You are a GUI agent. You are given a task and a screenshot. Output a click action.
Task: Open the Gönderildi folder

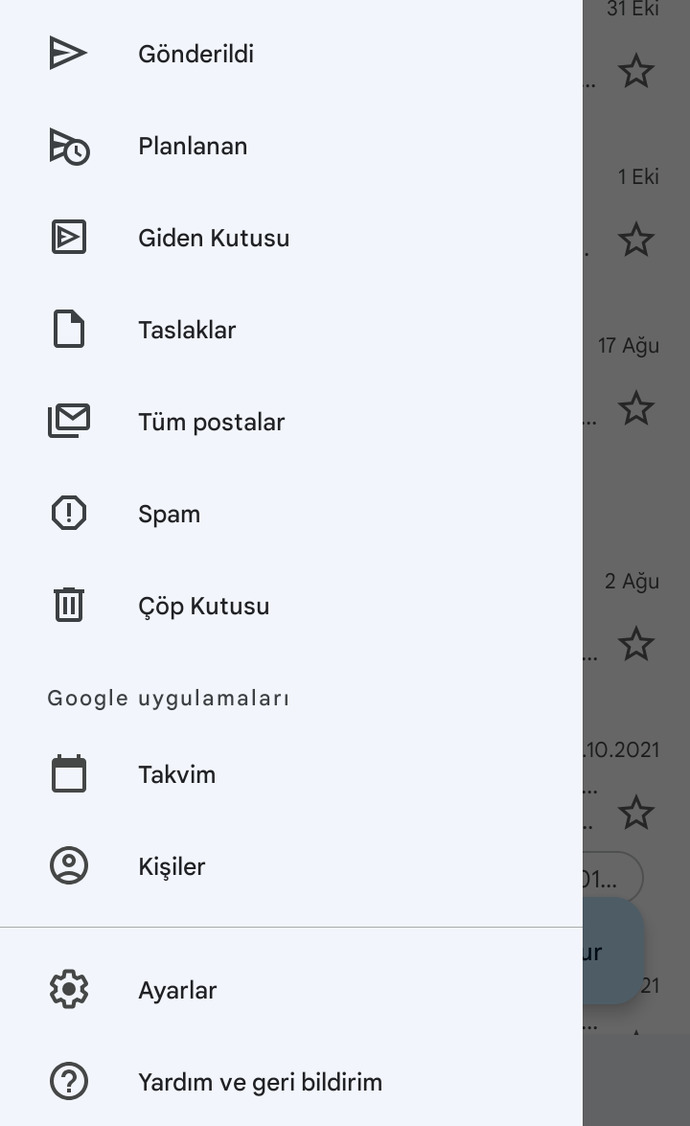(x=291, y=53)
